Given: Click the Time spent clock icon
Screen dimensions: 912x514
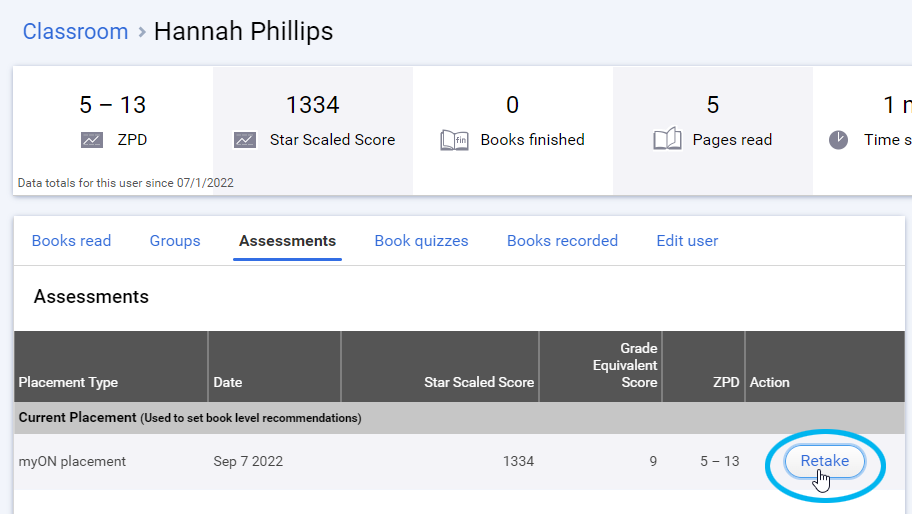Looking at the screenshot, I should 838,140.
